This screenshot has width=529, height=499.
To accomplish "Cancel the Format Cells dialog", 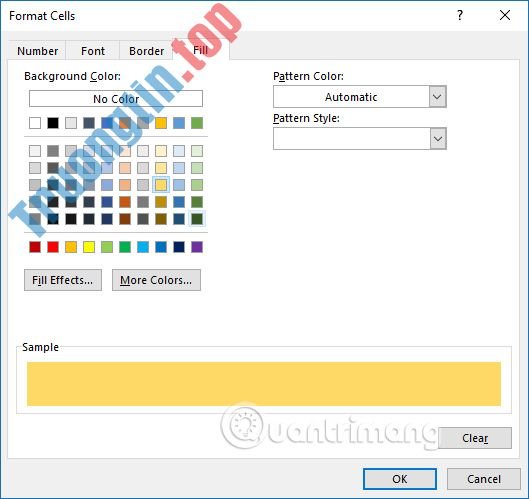I will (483, 479).
